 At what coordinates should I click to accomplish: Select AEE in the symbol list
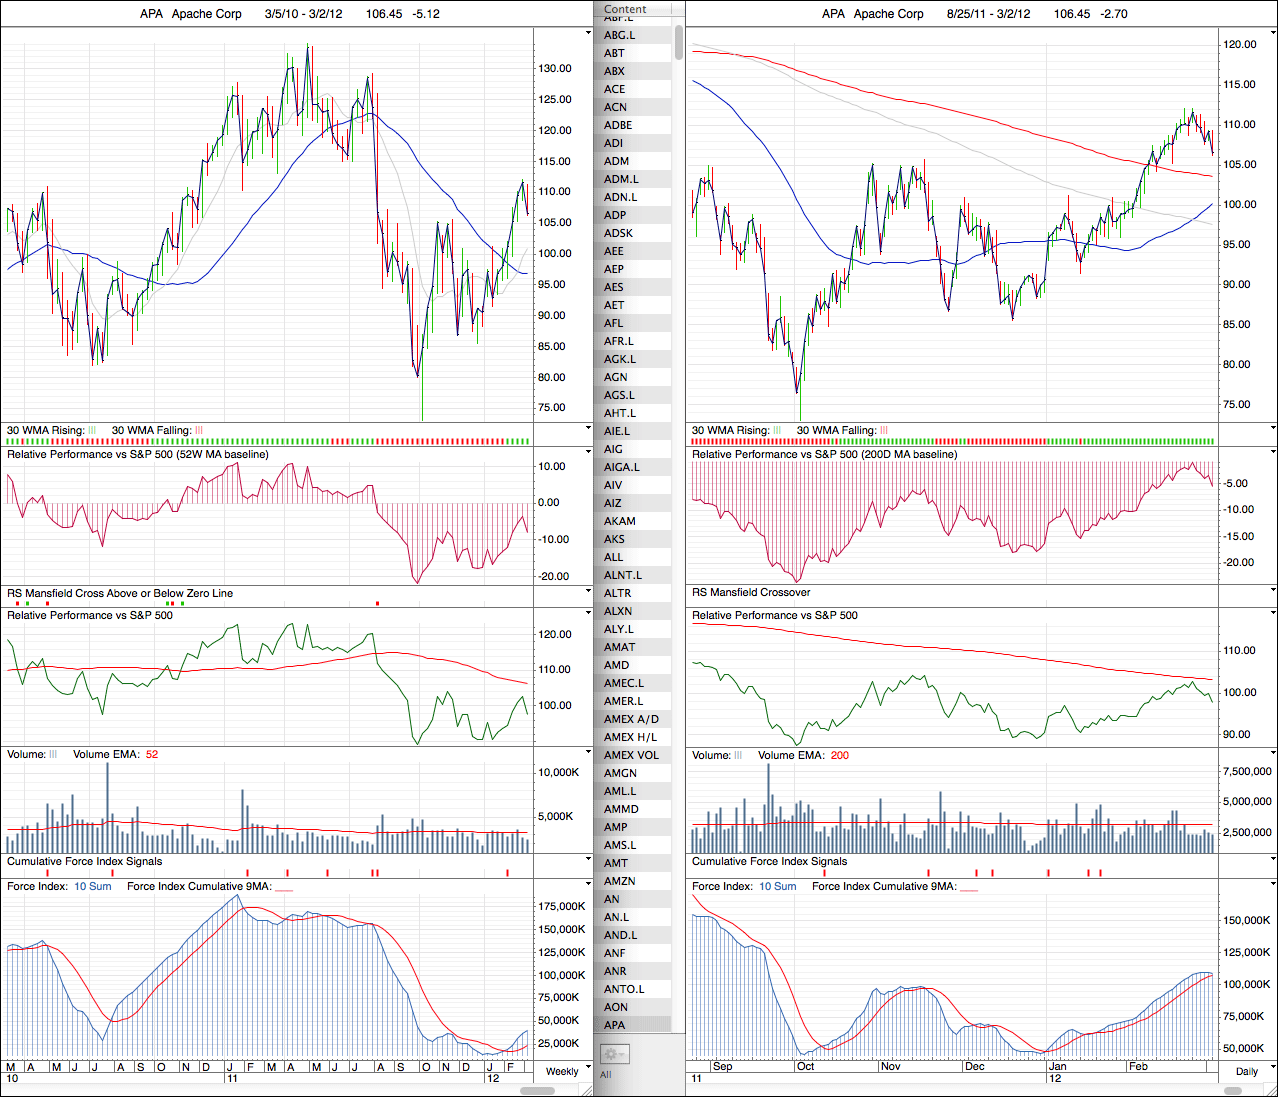point(633,251)
